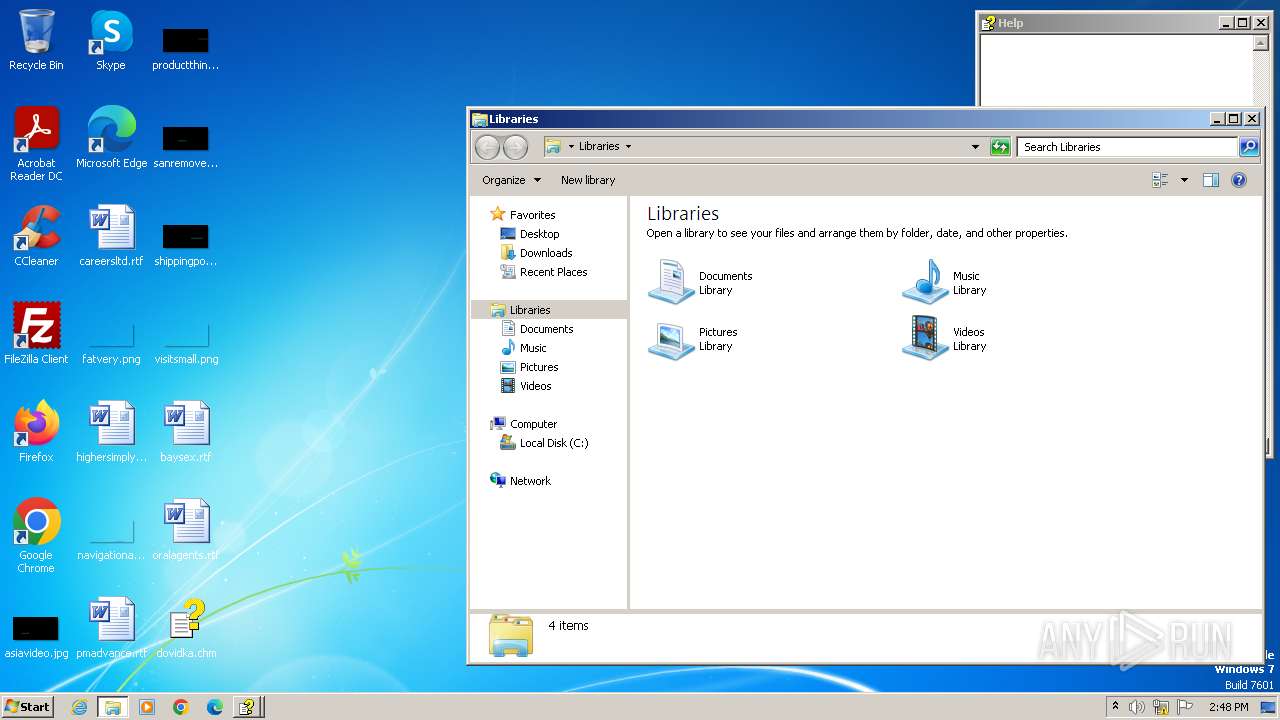Select Desktop under Favorites
Screen dimensions: 1280x720
tap(539, 234)
